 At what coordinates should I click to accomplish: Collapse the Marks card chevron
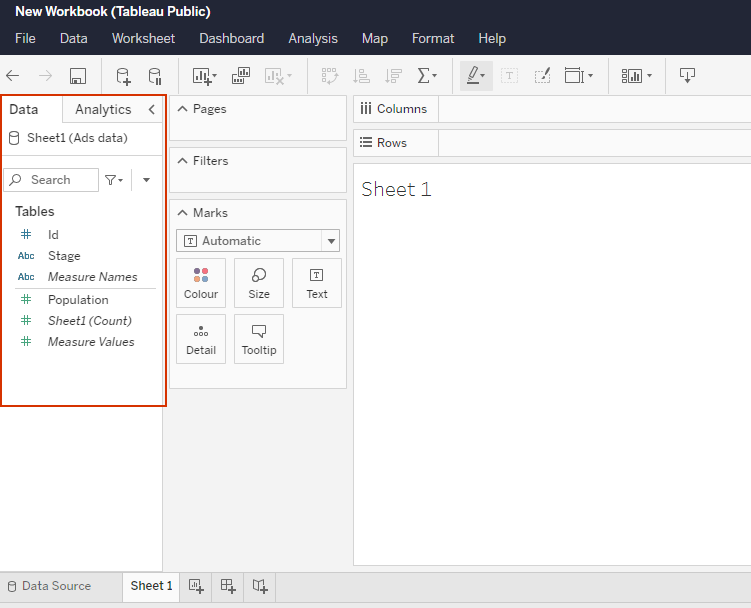coord(182,213)
